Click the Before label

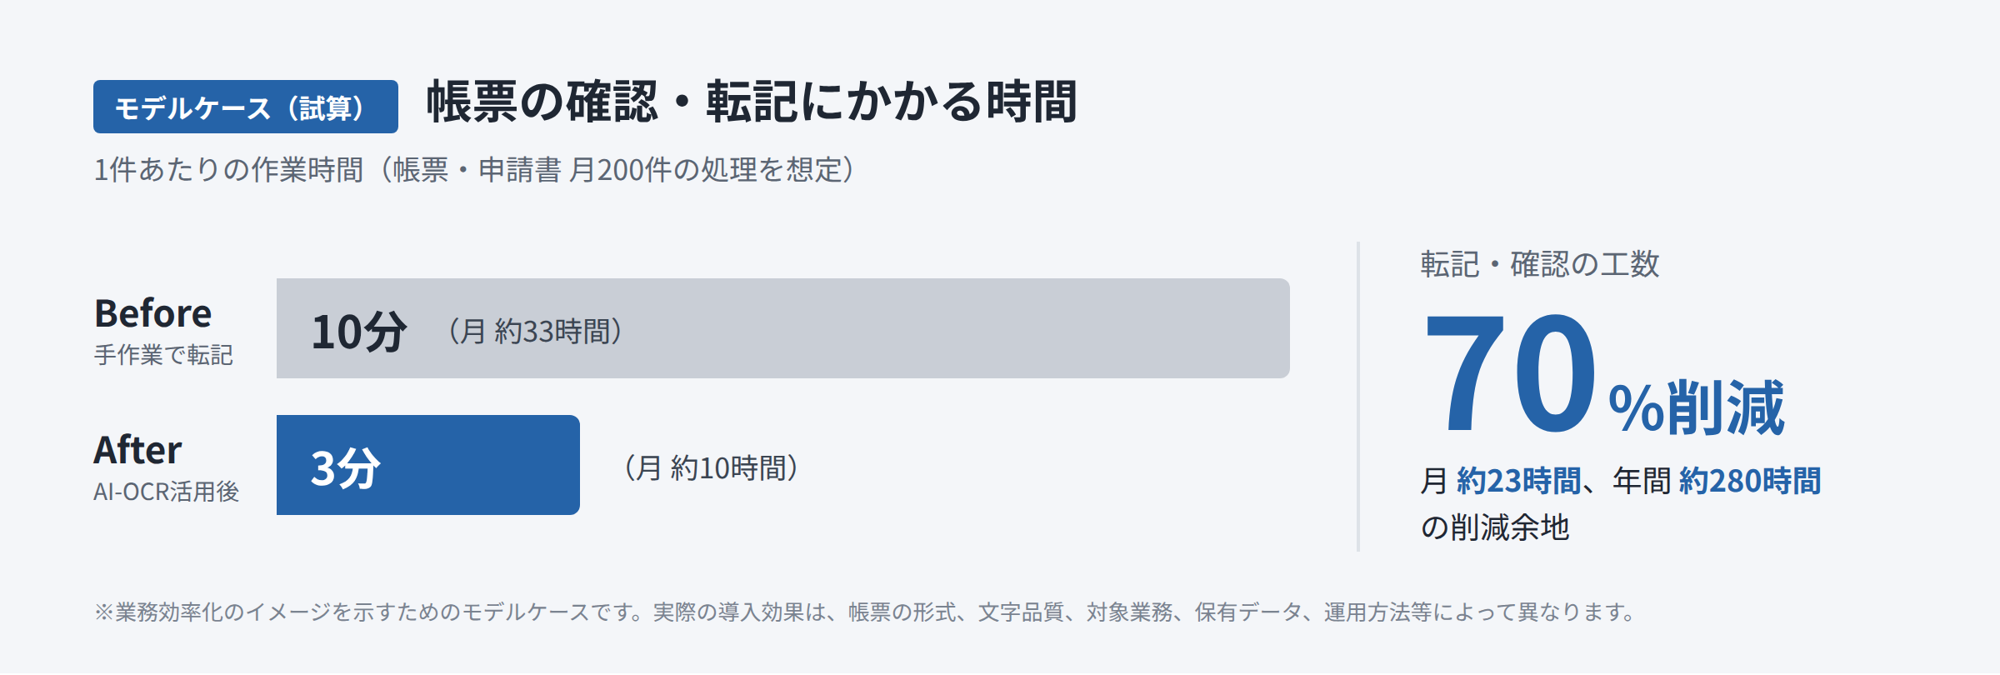152,313
